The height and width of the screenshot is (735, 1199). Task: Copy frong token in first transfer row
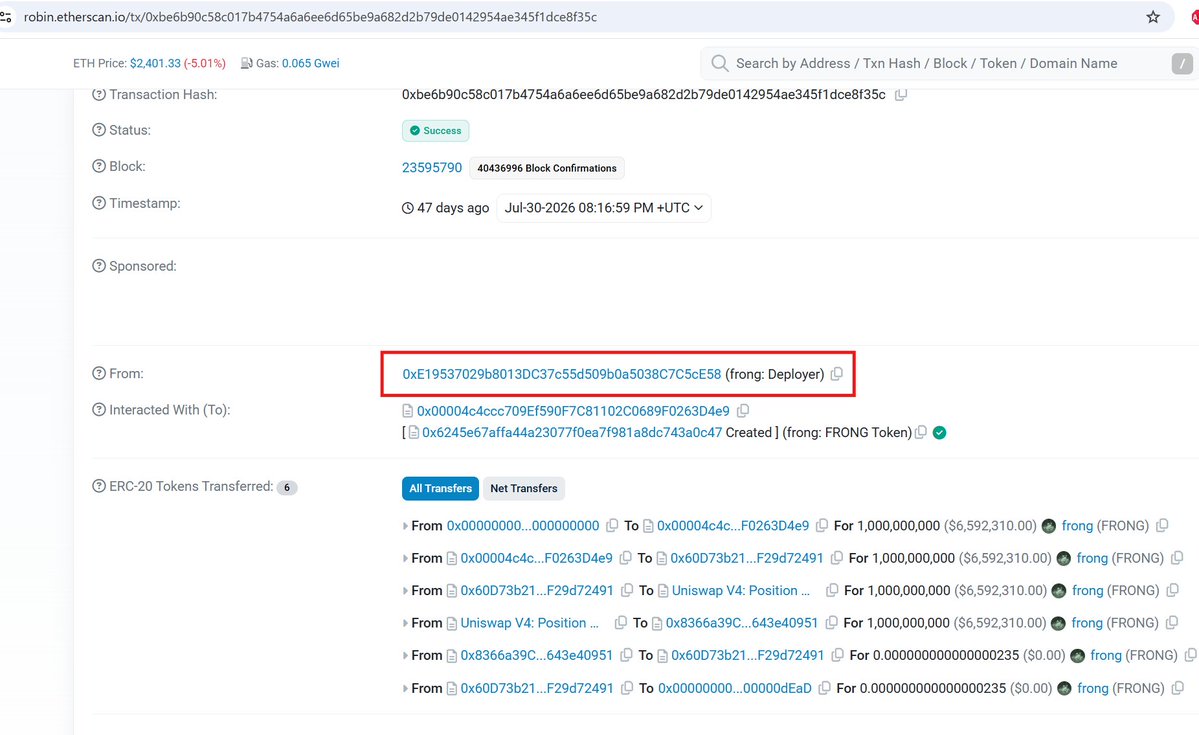point(1162,525)
